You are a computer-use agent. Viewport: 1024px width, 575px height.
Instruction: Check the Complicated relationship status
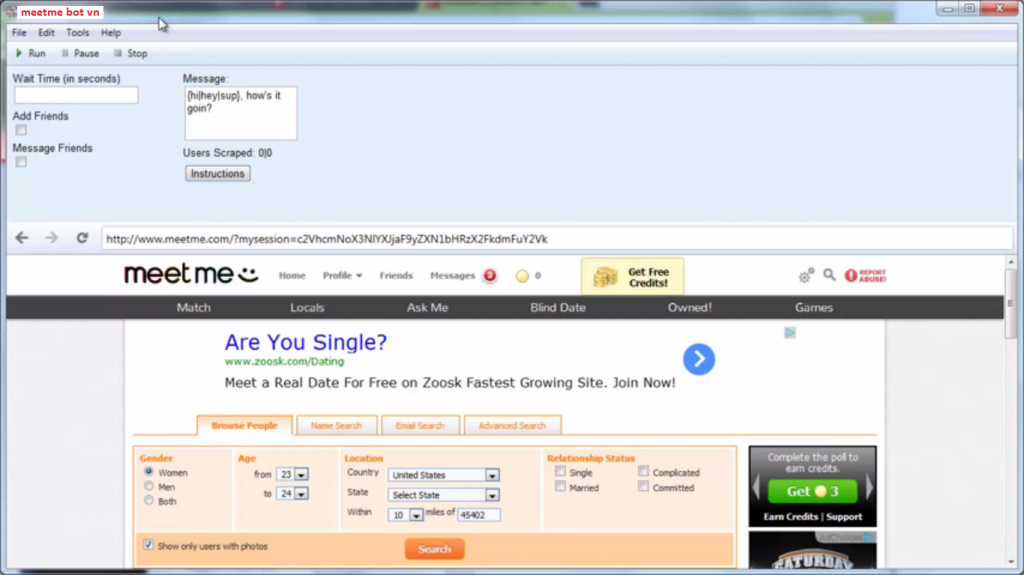[x=643, y=471]
